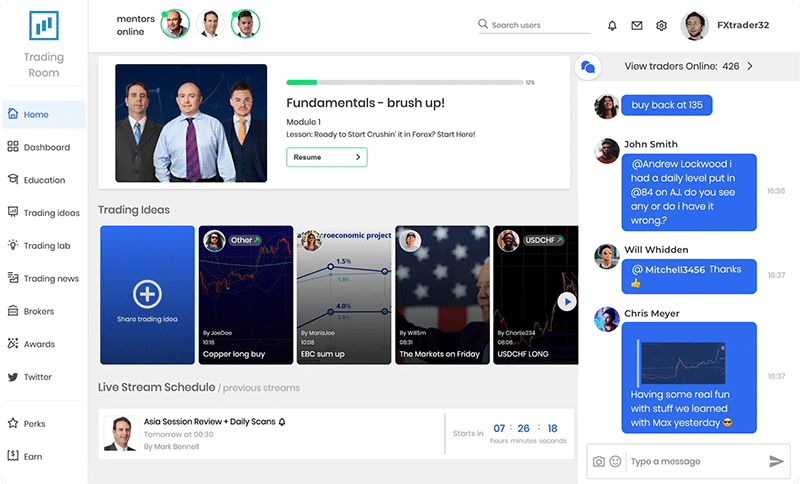Click the chat bubbles icon
This screenshot has height=484, width=800.
pos(588,67)
